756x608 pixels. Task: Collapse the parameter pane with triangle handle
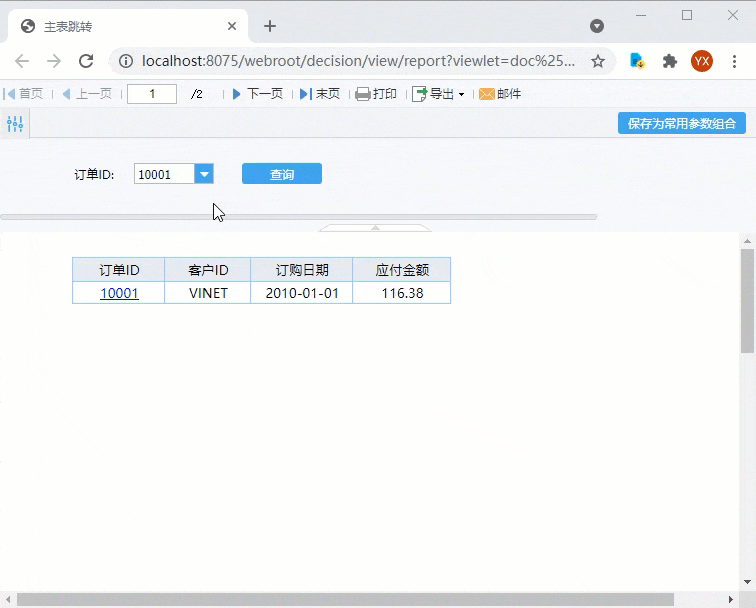(x=375, y=228)
